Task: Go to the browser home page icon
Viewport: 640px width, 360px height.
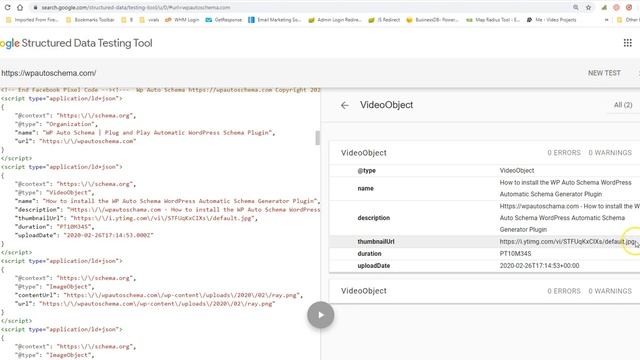Action: click(x=20, y=7)
